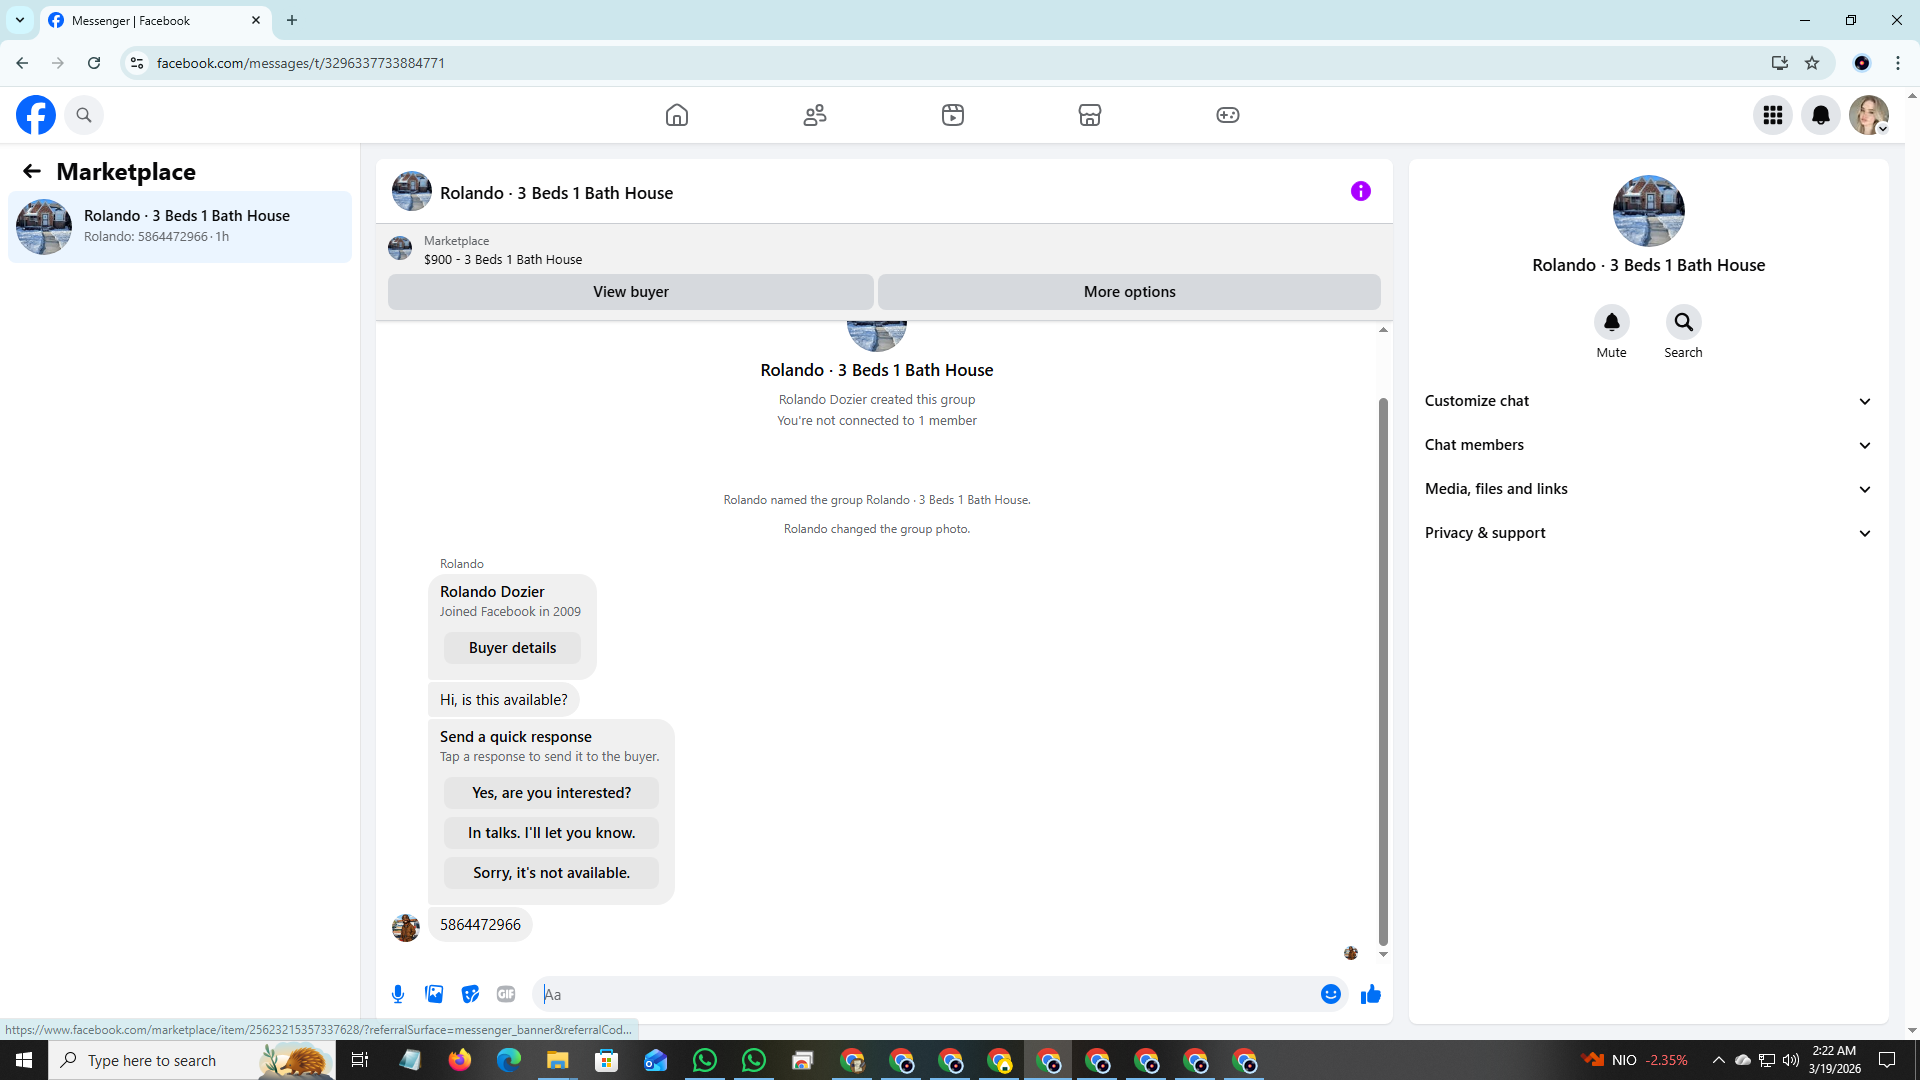Expand the Customize chat section
The image size is (1920, 1080).
coord(1648,401)
